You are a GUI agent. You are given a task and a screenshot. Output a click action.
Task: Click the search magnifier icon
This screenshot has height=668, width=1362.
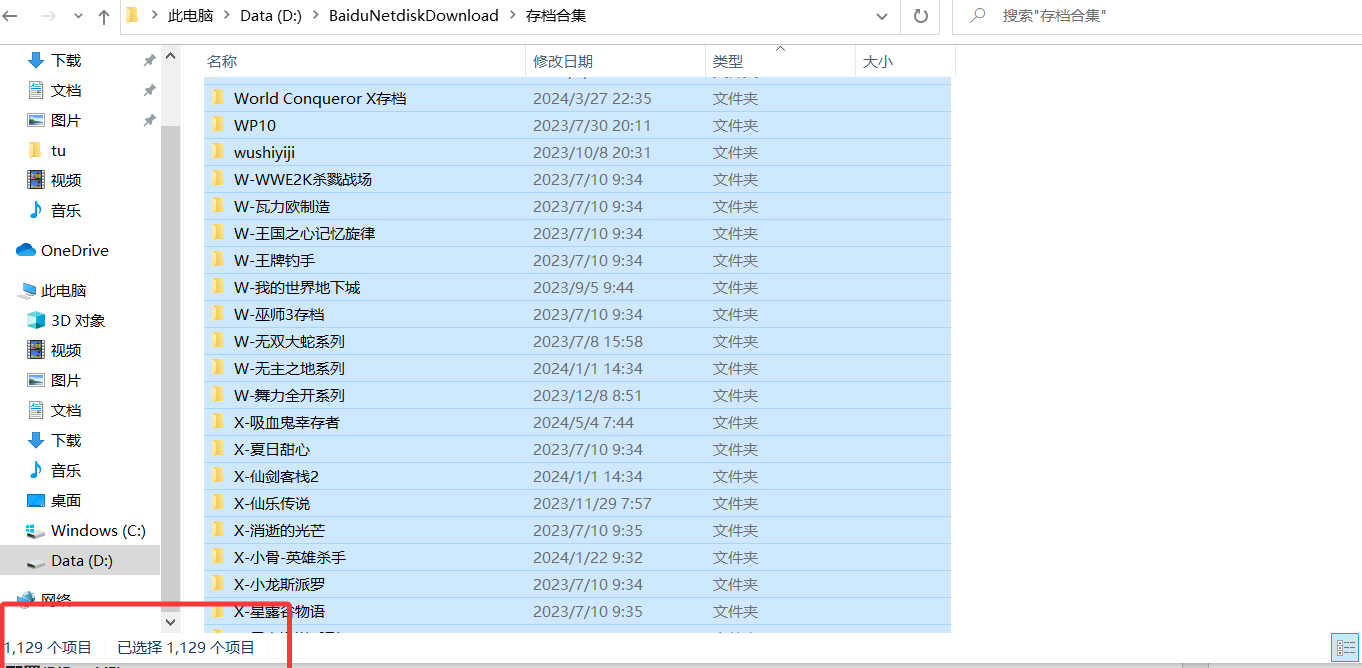(977, 16)
